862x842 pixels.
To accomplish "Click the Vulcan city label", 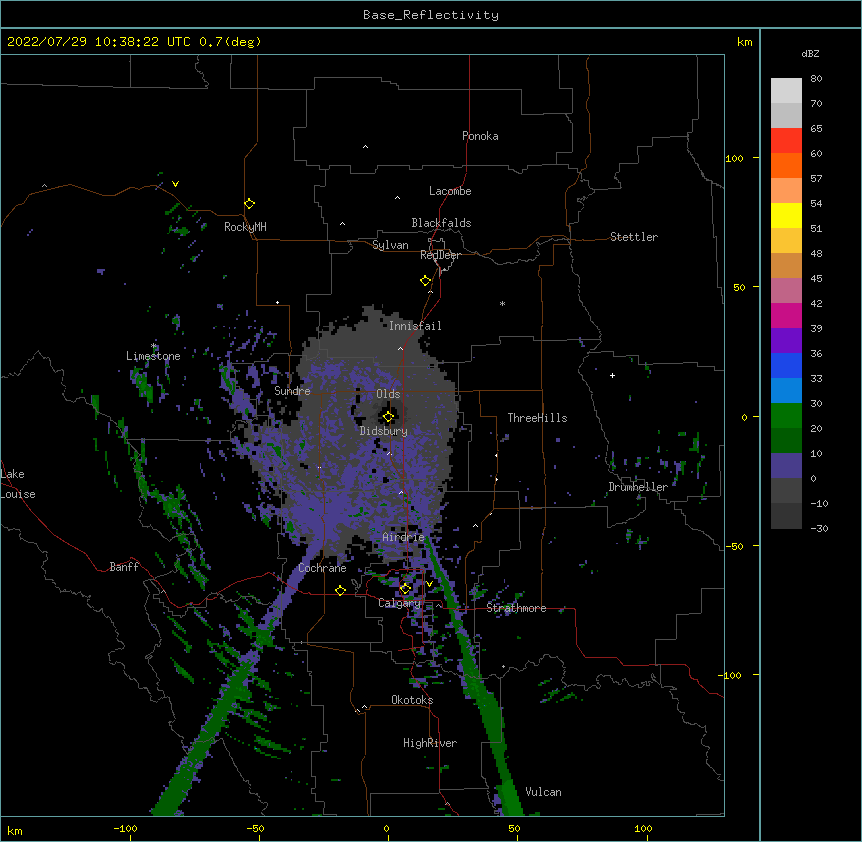I will tap(543, 792).
